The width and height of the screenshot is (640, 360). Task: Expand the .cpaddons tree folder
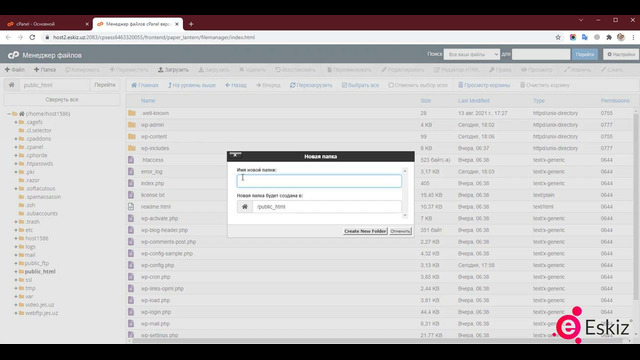click(x=16, y=139)
